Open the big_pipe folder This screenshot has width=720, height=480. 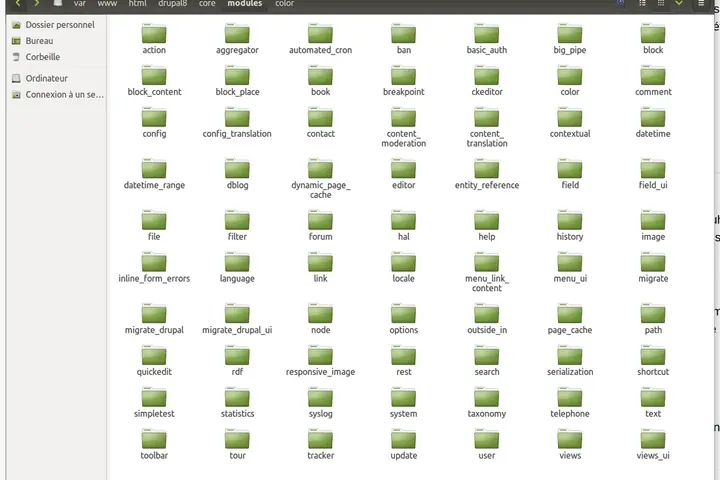(x=570, y=39)
